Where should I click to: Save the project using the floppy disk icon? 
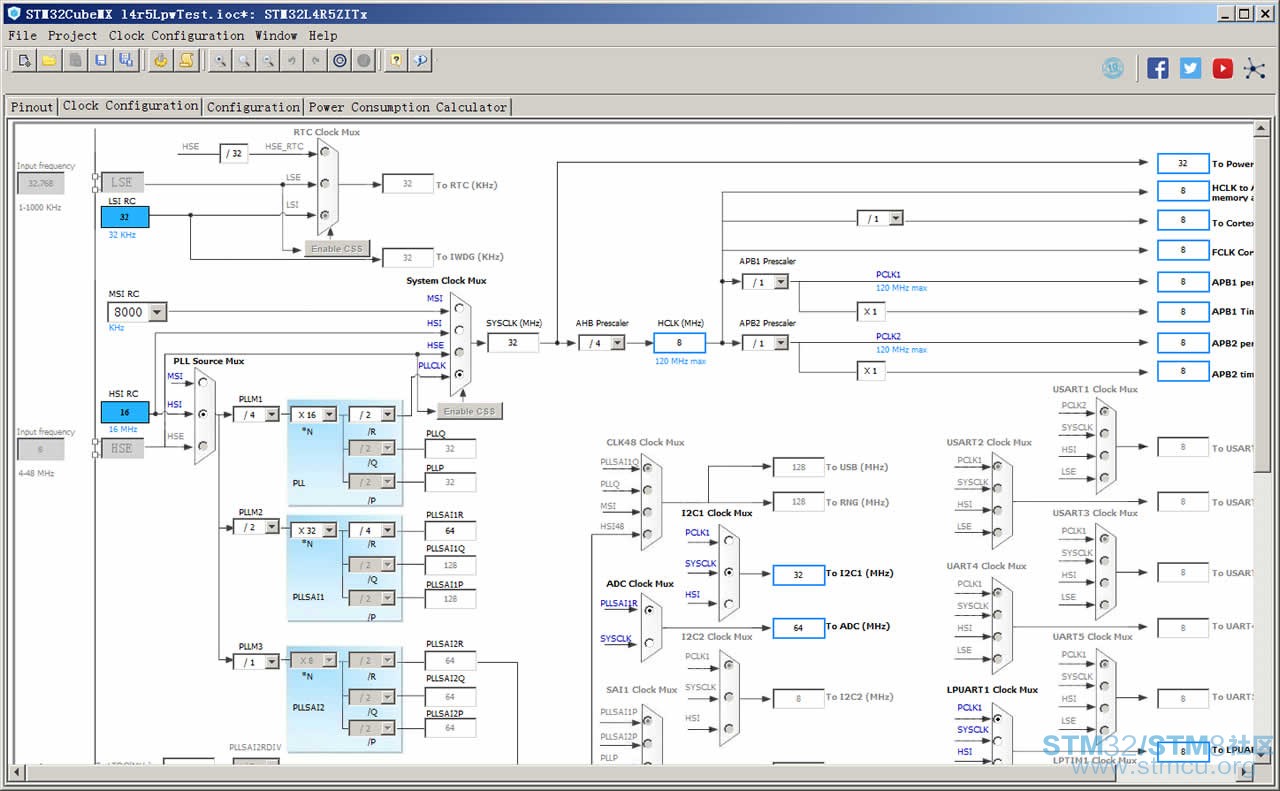click(101, 61)
